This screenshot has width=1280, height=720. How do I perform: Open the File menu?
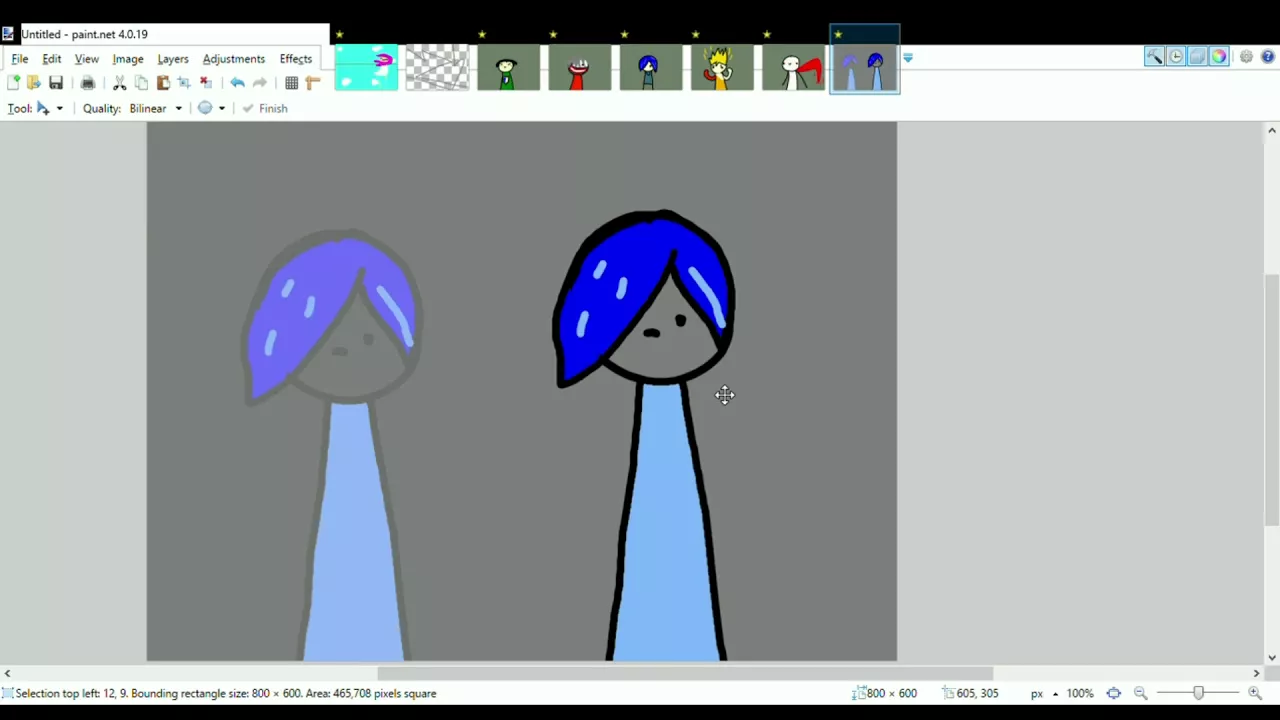coord(20,59)
